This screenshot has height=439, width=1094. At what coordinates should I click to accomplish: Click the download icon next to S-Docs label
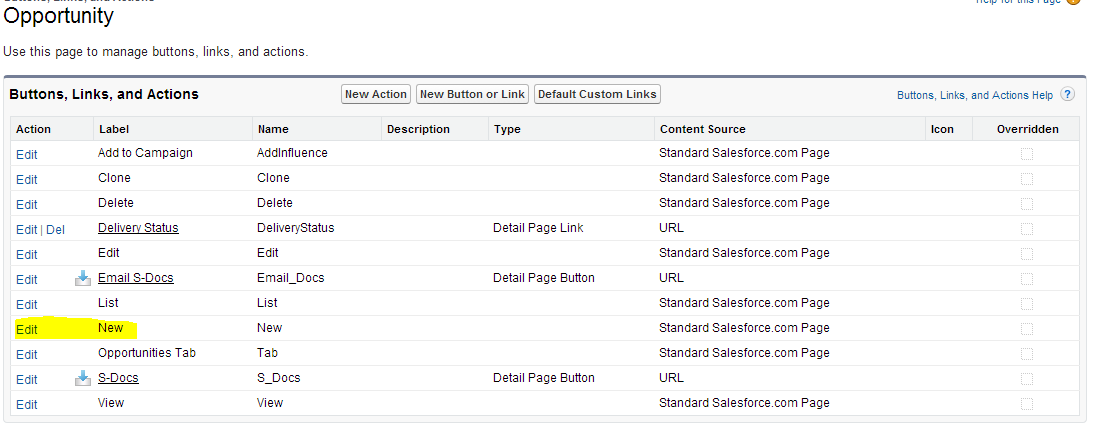tap(83, 378)
